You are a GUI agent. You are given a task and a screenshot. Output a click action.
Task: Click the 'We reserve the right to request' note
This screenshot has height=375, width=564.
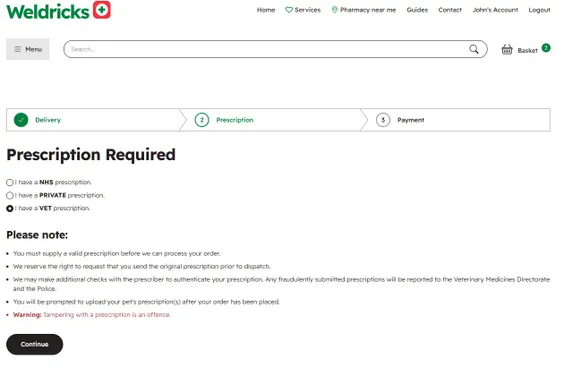pos(142,266)
